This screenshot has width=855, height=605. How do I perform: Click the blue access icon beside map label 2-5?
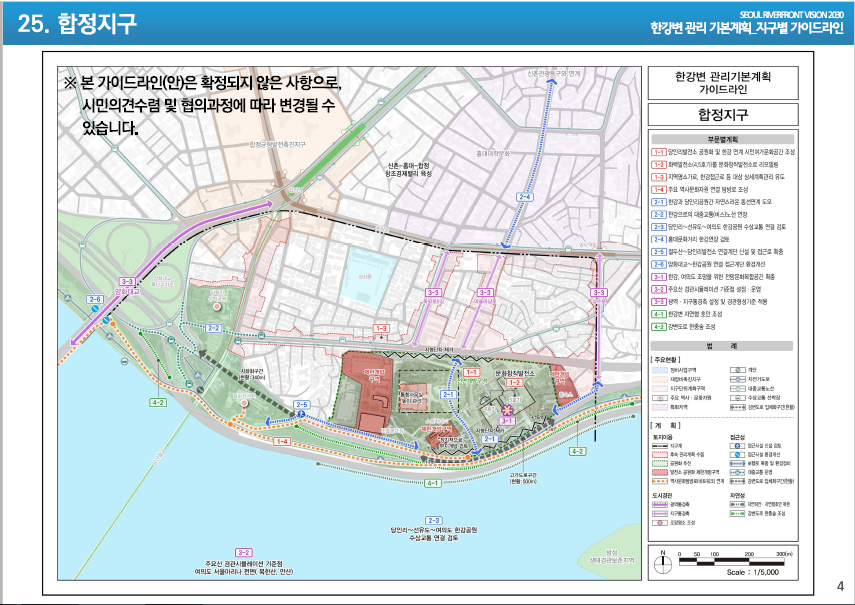tap(302, 415)
